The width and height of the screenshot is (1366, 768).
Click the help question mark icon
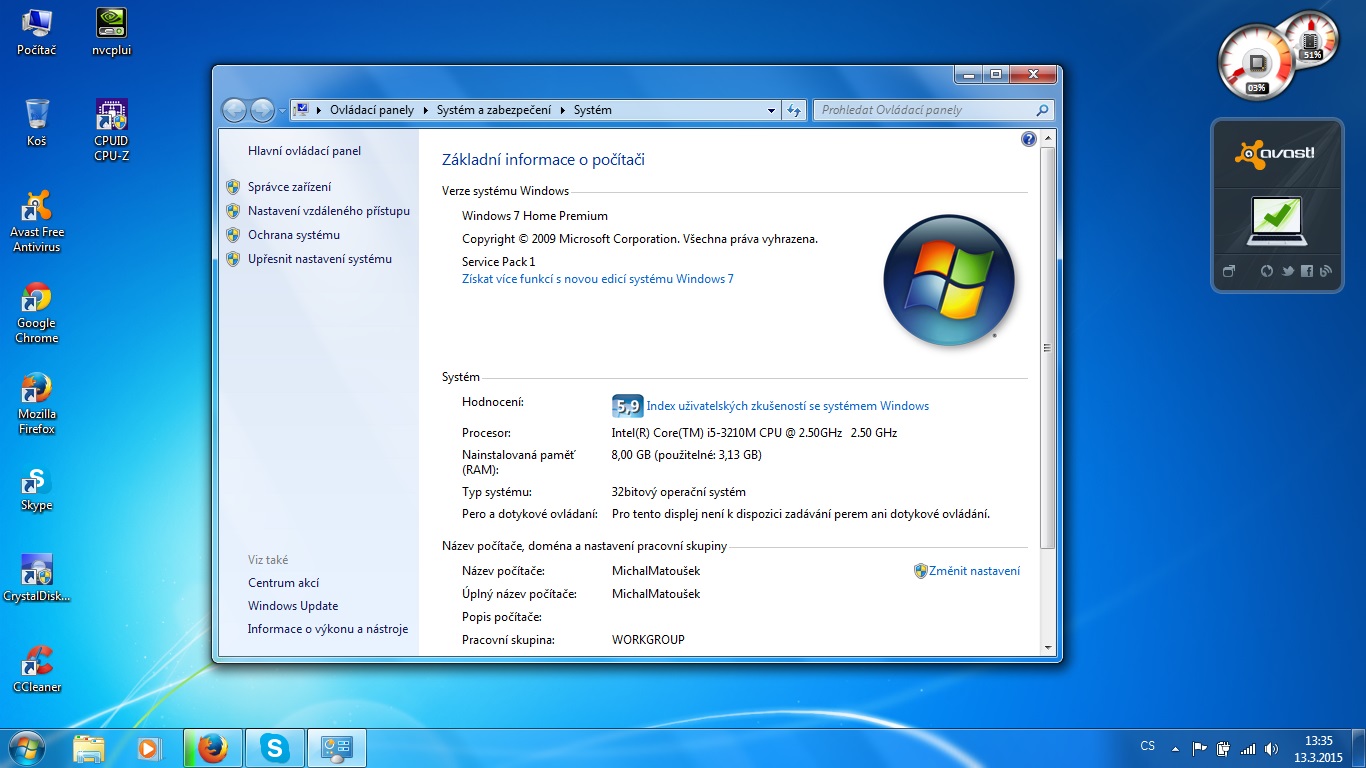tap(1028, 139)
